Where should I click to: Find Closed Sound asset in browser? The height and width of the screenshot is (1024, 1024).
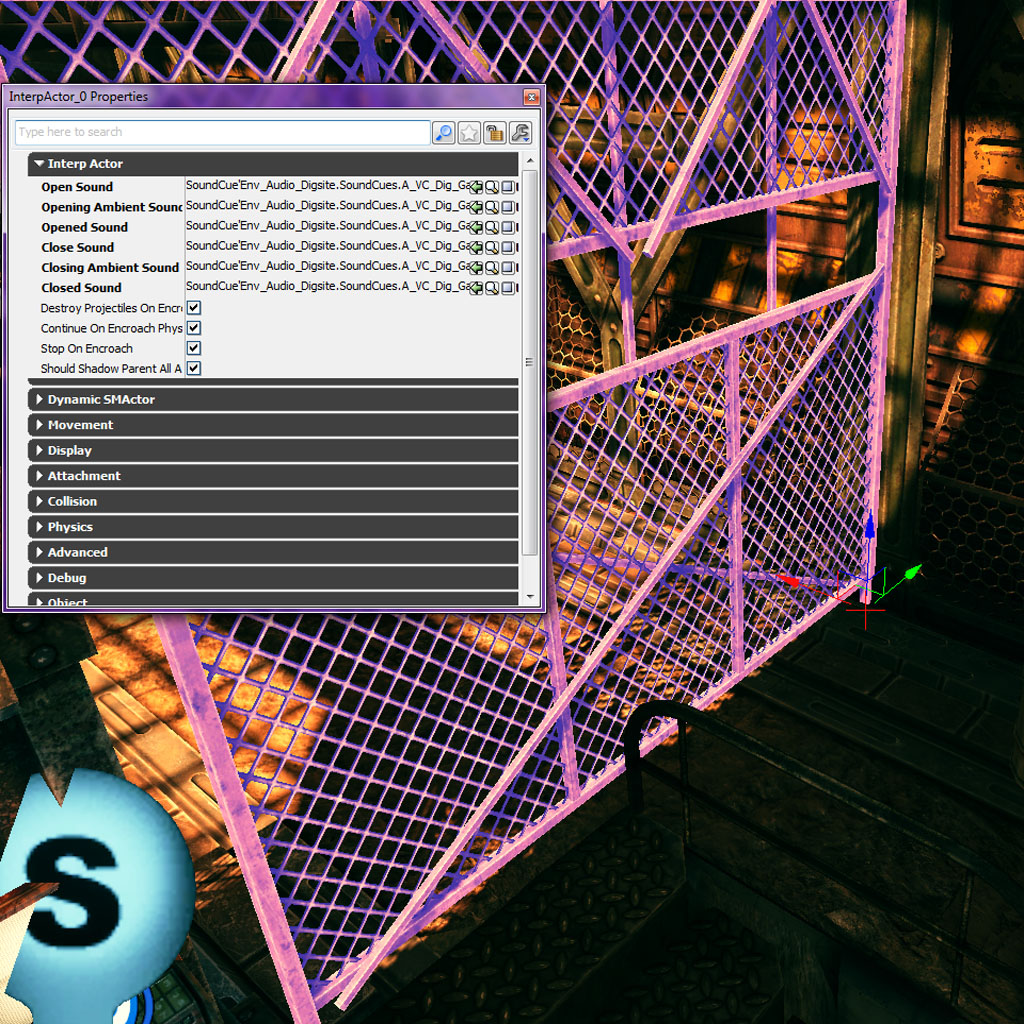(x=492, y=288)
